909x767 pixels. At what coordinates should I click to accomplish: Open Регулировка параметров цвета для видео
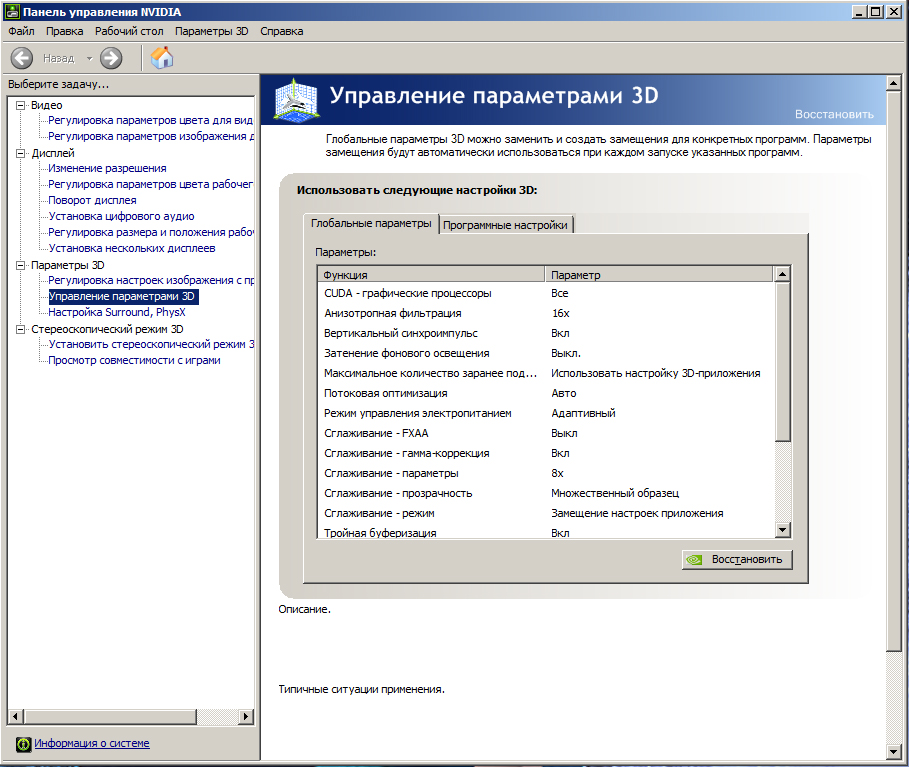pyautogui.click(x=151, y=120)
